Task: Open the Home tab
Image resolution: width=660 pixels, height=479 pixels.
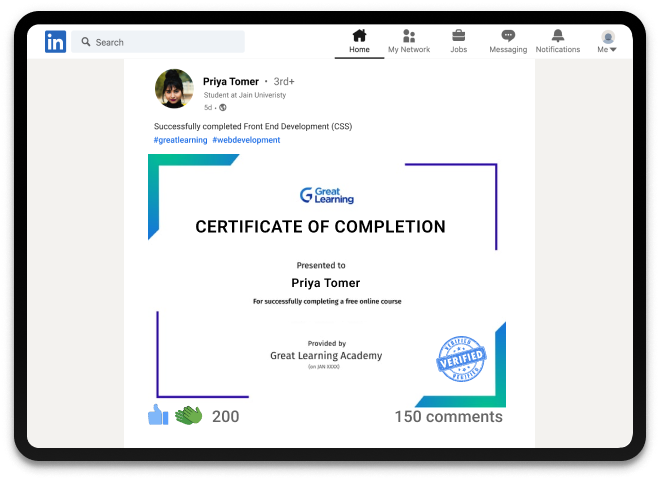Action: pos(359,41)
